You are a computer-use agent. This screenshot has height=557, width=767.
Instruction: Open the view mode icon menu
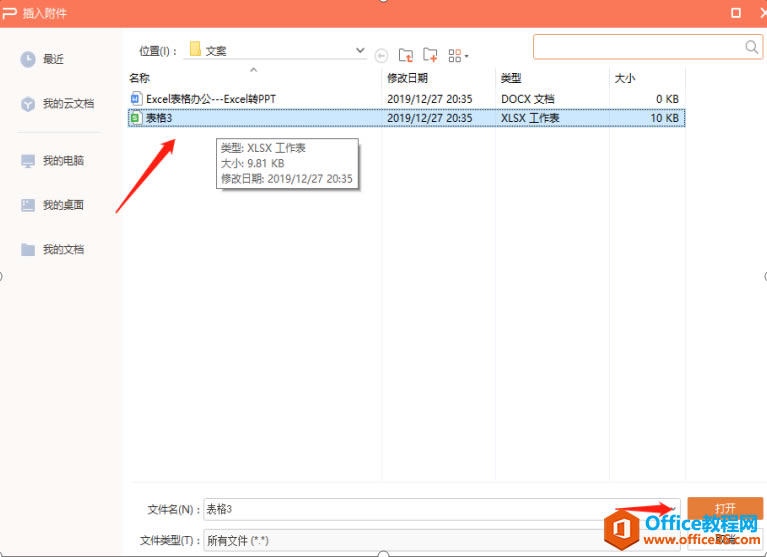[458, 56]
